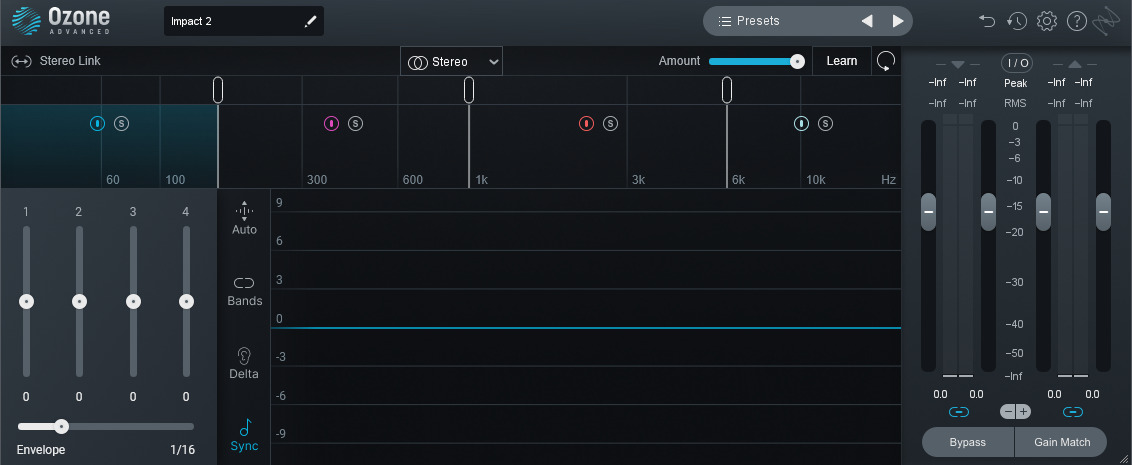The height and width of the screenshot is (465, 1132).
Task: Click the minus meter scale button
Action: pyautogui.click(x=1008, y=412)
